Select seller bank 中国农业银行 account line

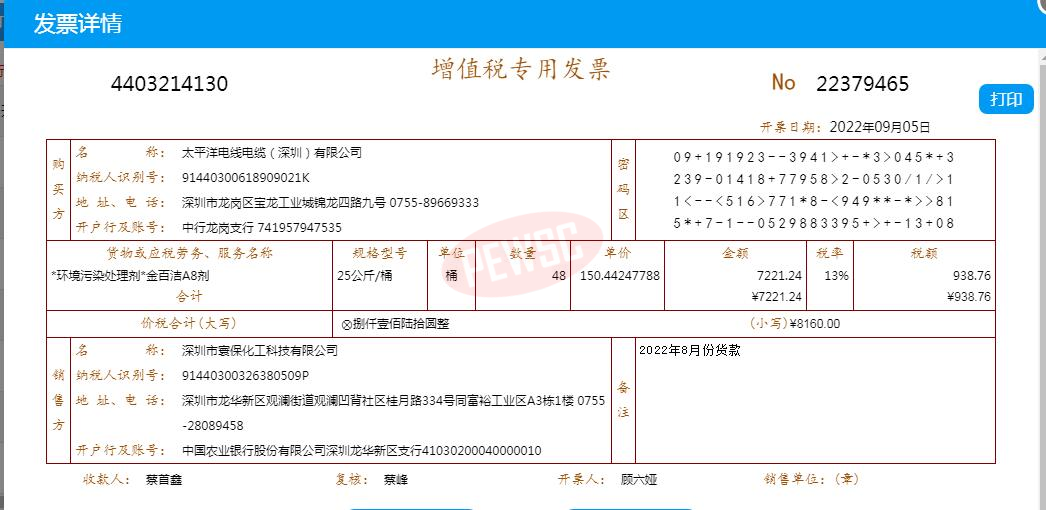[x=362, y=451]
